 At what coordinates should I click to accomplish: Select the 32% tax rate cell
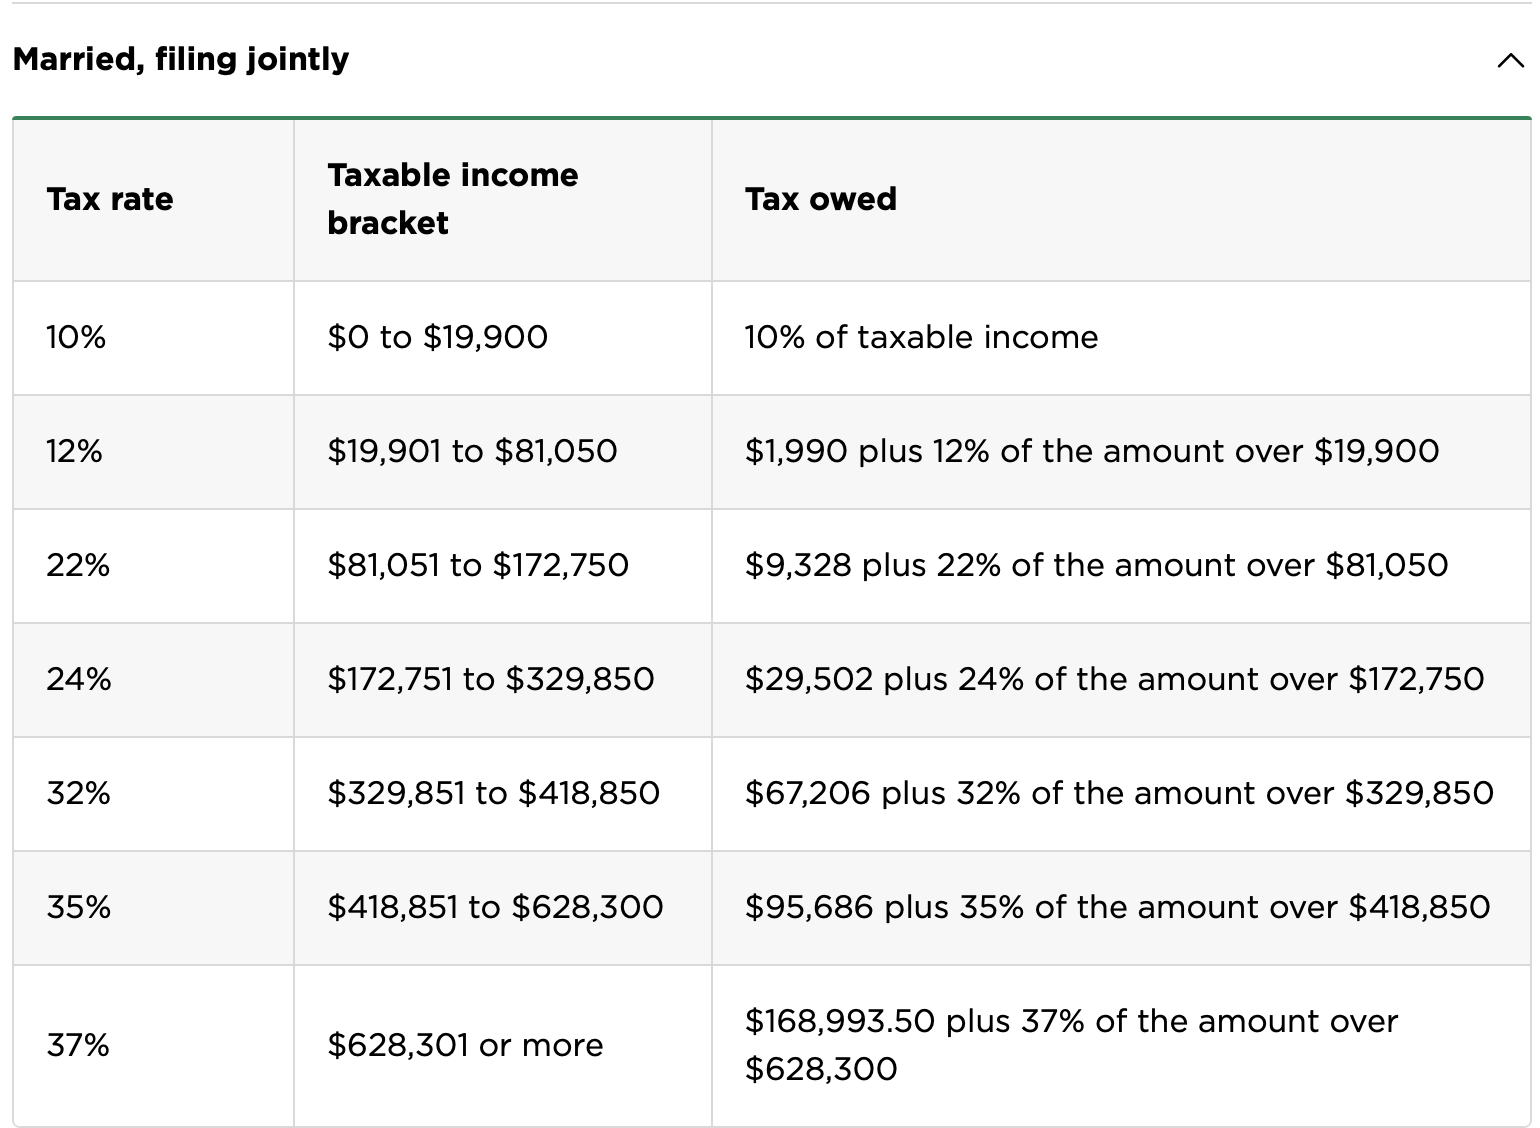[x=78, y=793]
